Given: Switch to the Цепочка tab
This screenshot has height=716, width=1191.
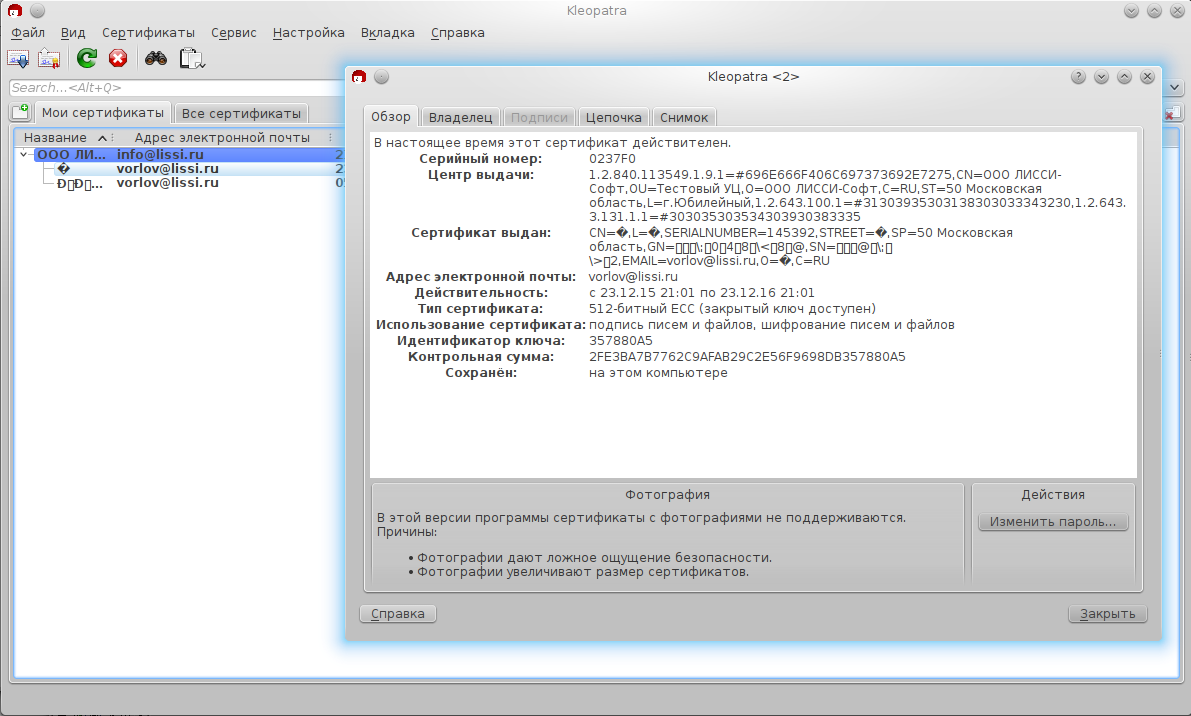Looking at the screenshot, I should pyautogui.click(x=613, y=116).
